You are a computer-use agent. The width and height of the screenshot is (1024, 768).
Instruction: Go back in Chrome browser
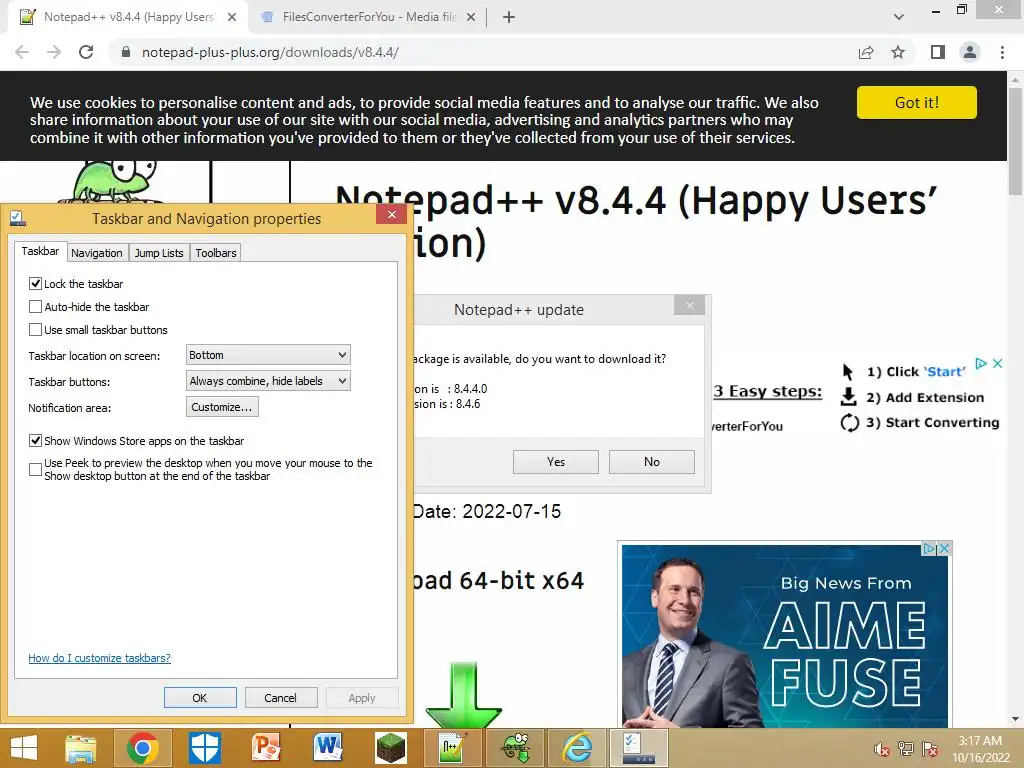tap(22, 52)
